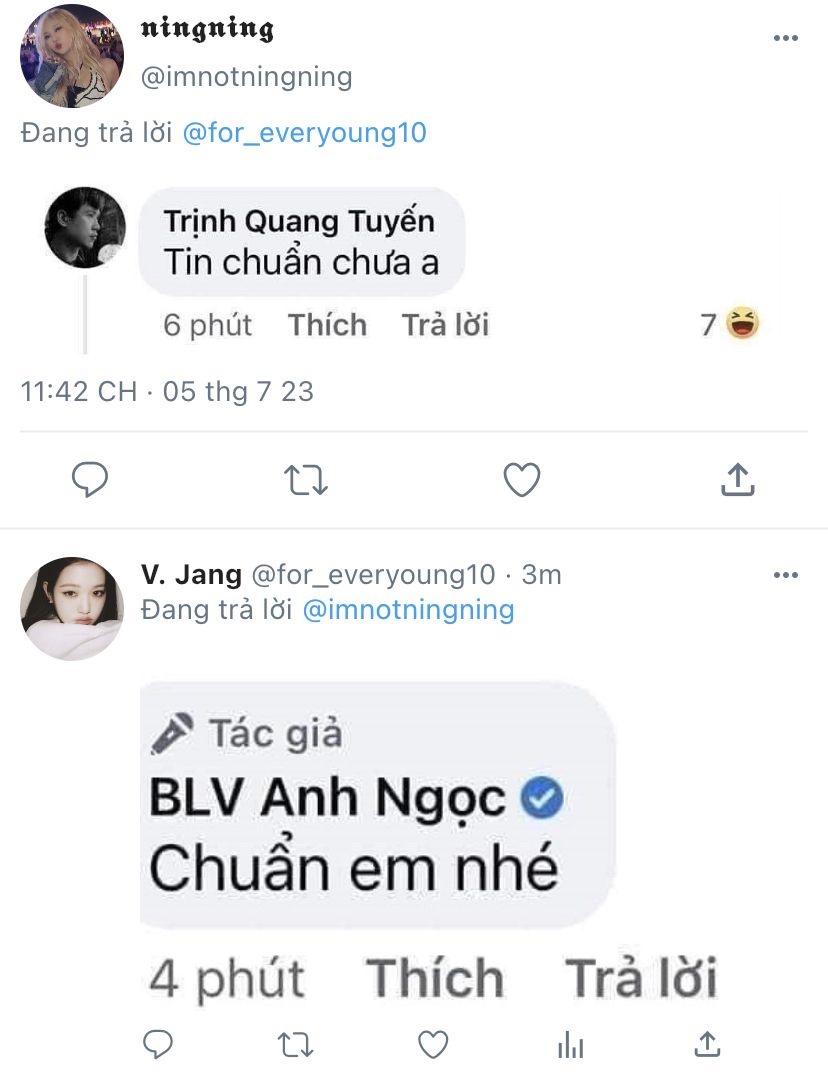Open @for_everyoung10 mention link
The width and height of the screenshot is (828, 1076).
coord(305,132)
